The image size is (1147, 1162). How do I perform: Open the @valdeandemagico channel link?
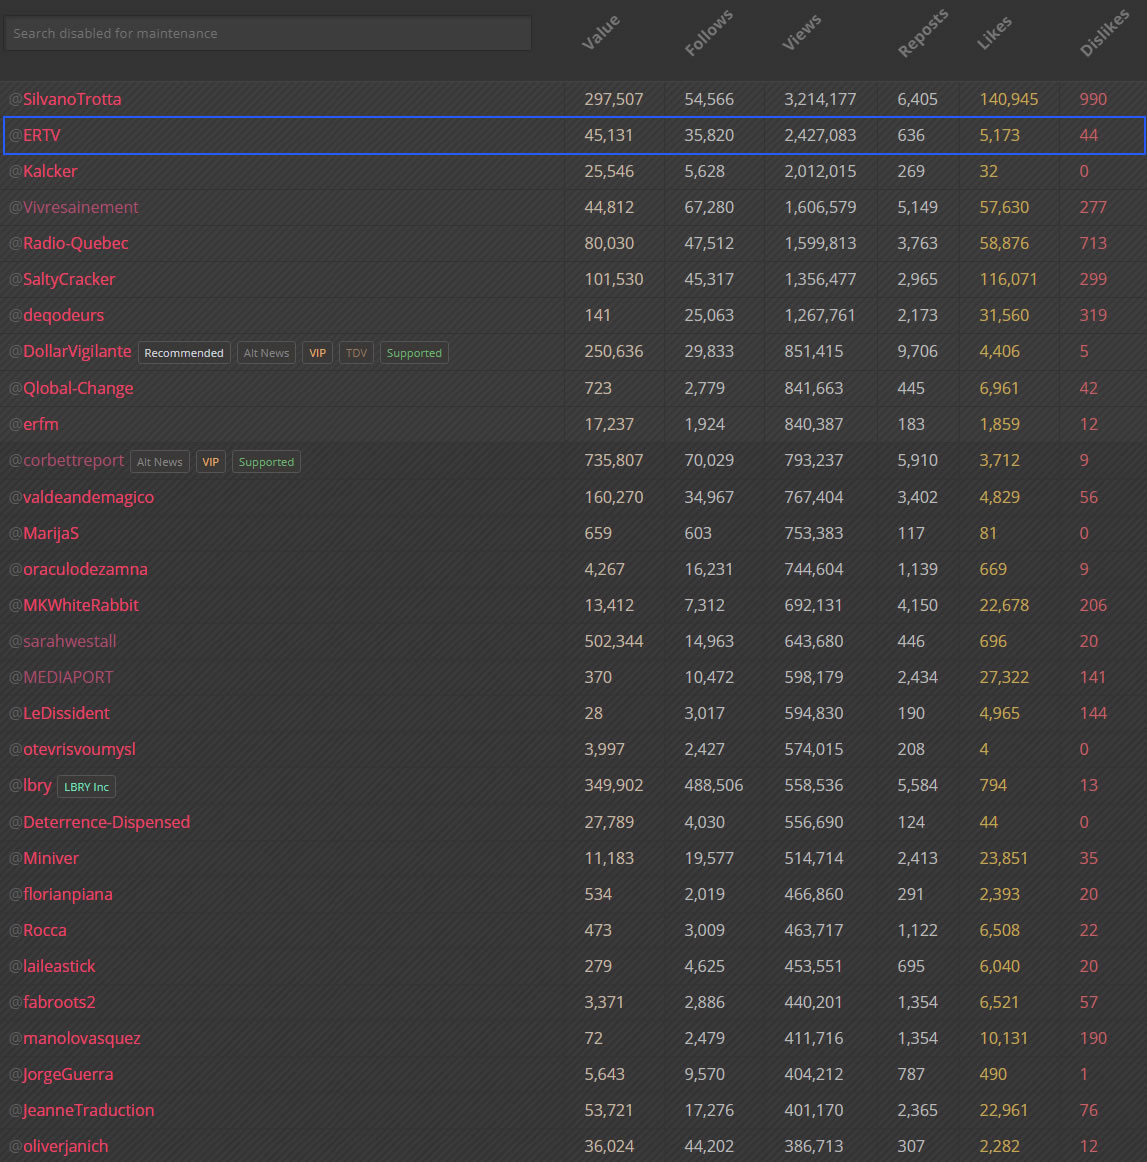point(82,497)
